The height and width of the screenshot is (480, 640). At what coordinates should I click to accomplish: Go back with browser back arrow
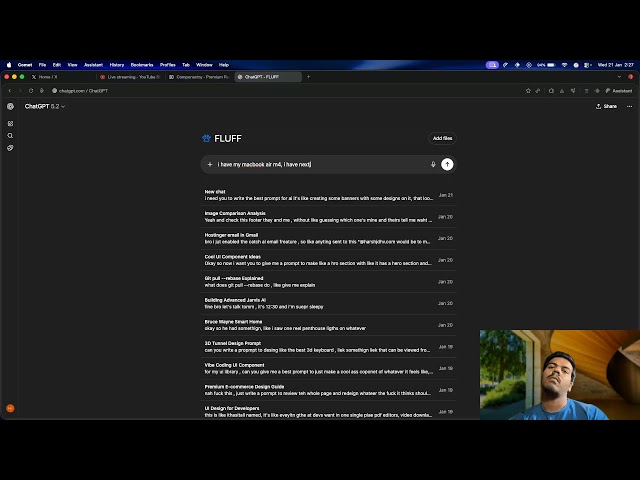[x=10, y=91]
